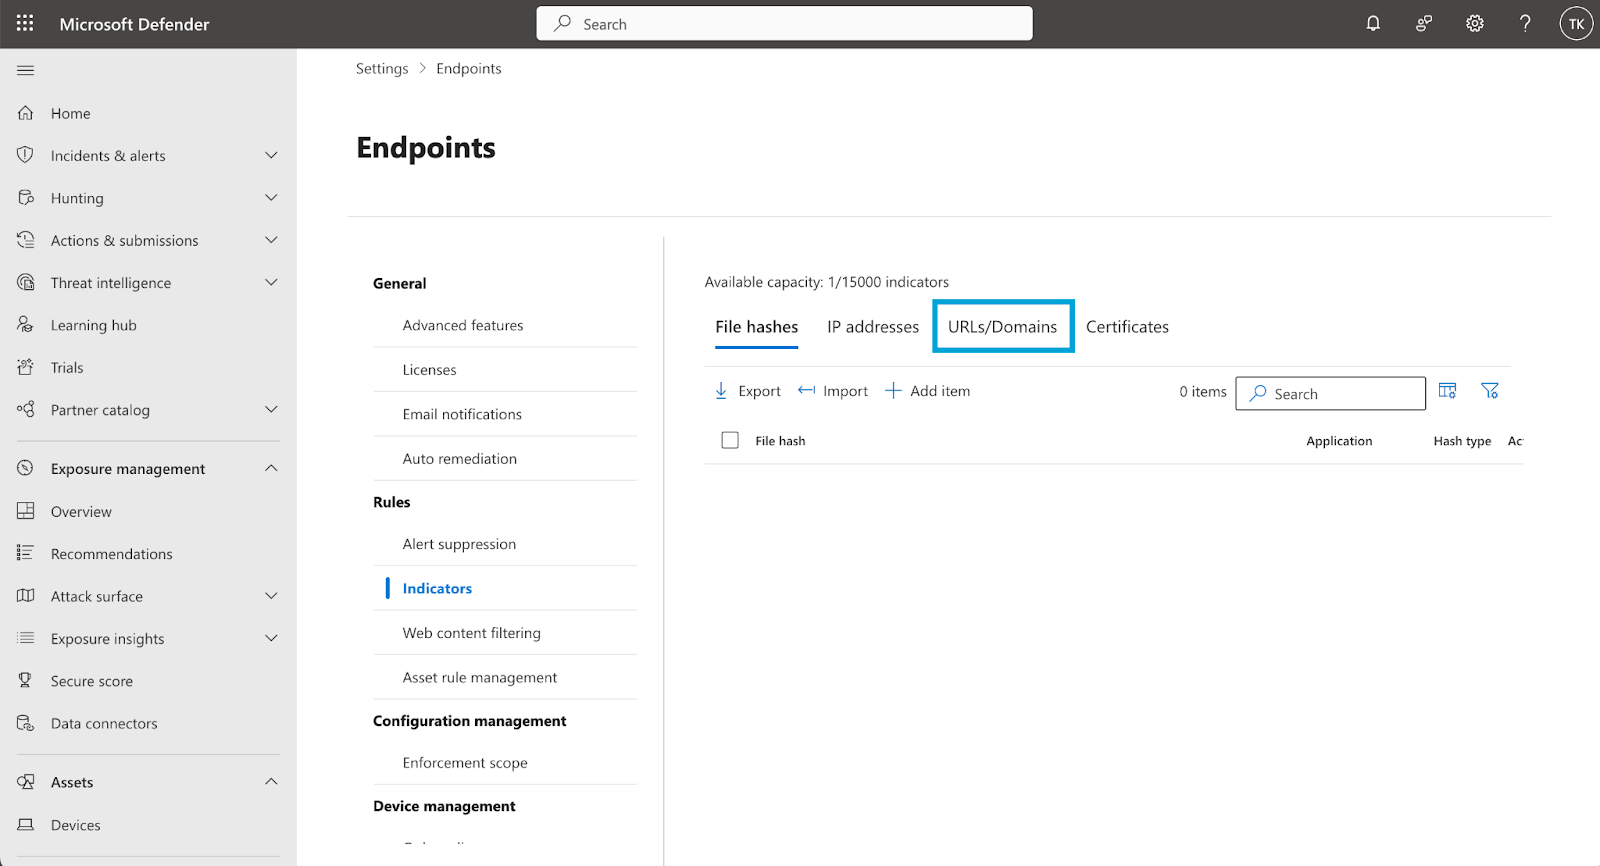Collapse the navigation hamburger menu
Screen dimensions: 1600x866
26,70
